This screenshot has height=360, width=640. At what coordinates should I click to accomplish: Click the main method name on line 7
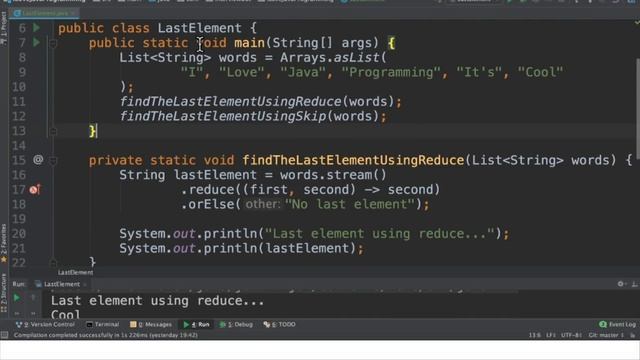(x=249, y=43)
